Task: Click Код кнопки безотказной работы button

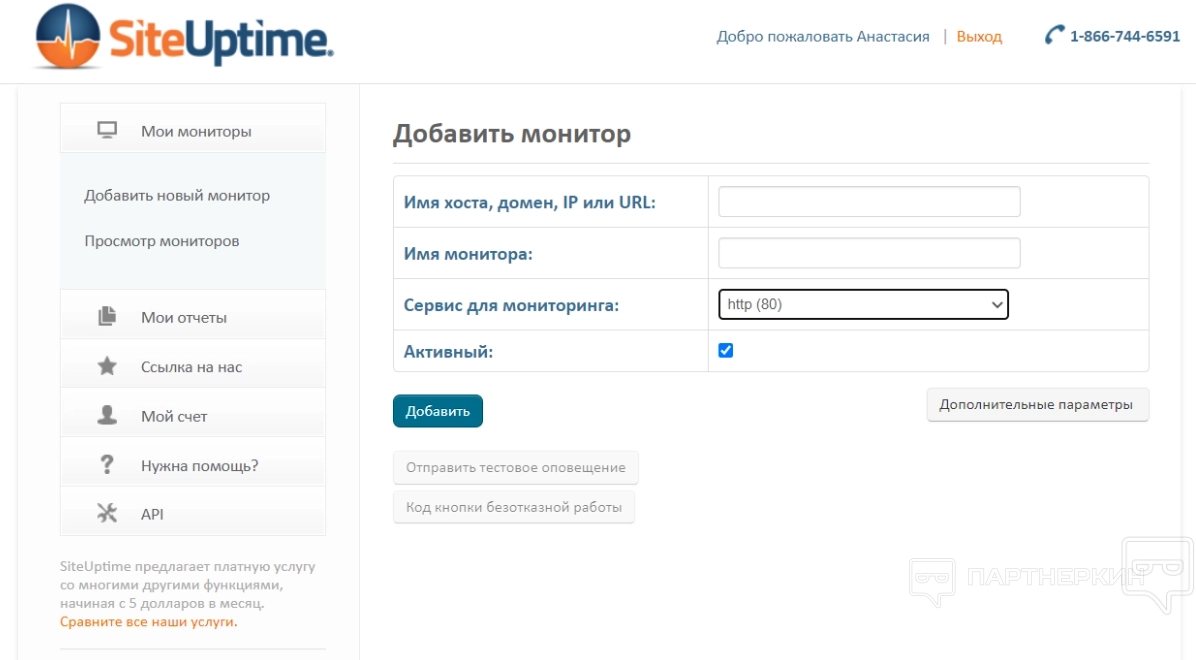Action: (514, 507)
